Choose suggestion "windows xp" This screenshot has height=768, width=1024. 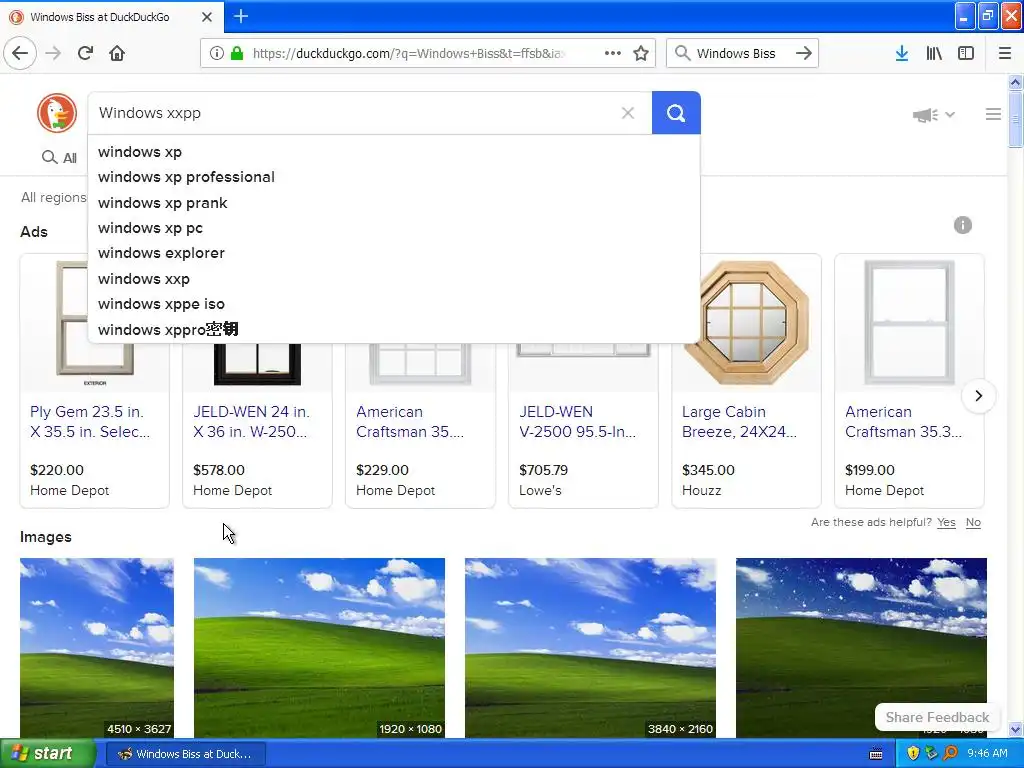[x=394, y=152]
